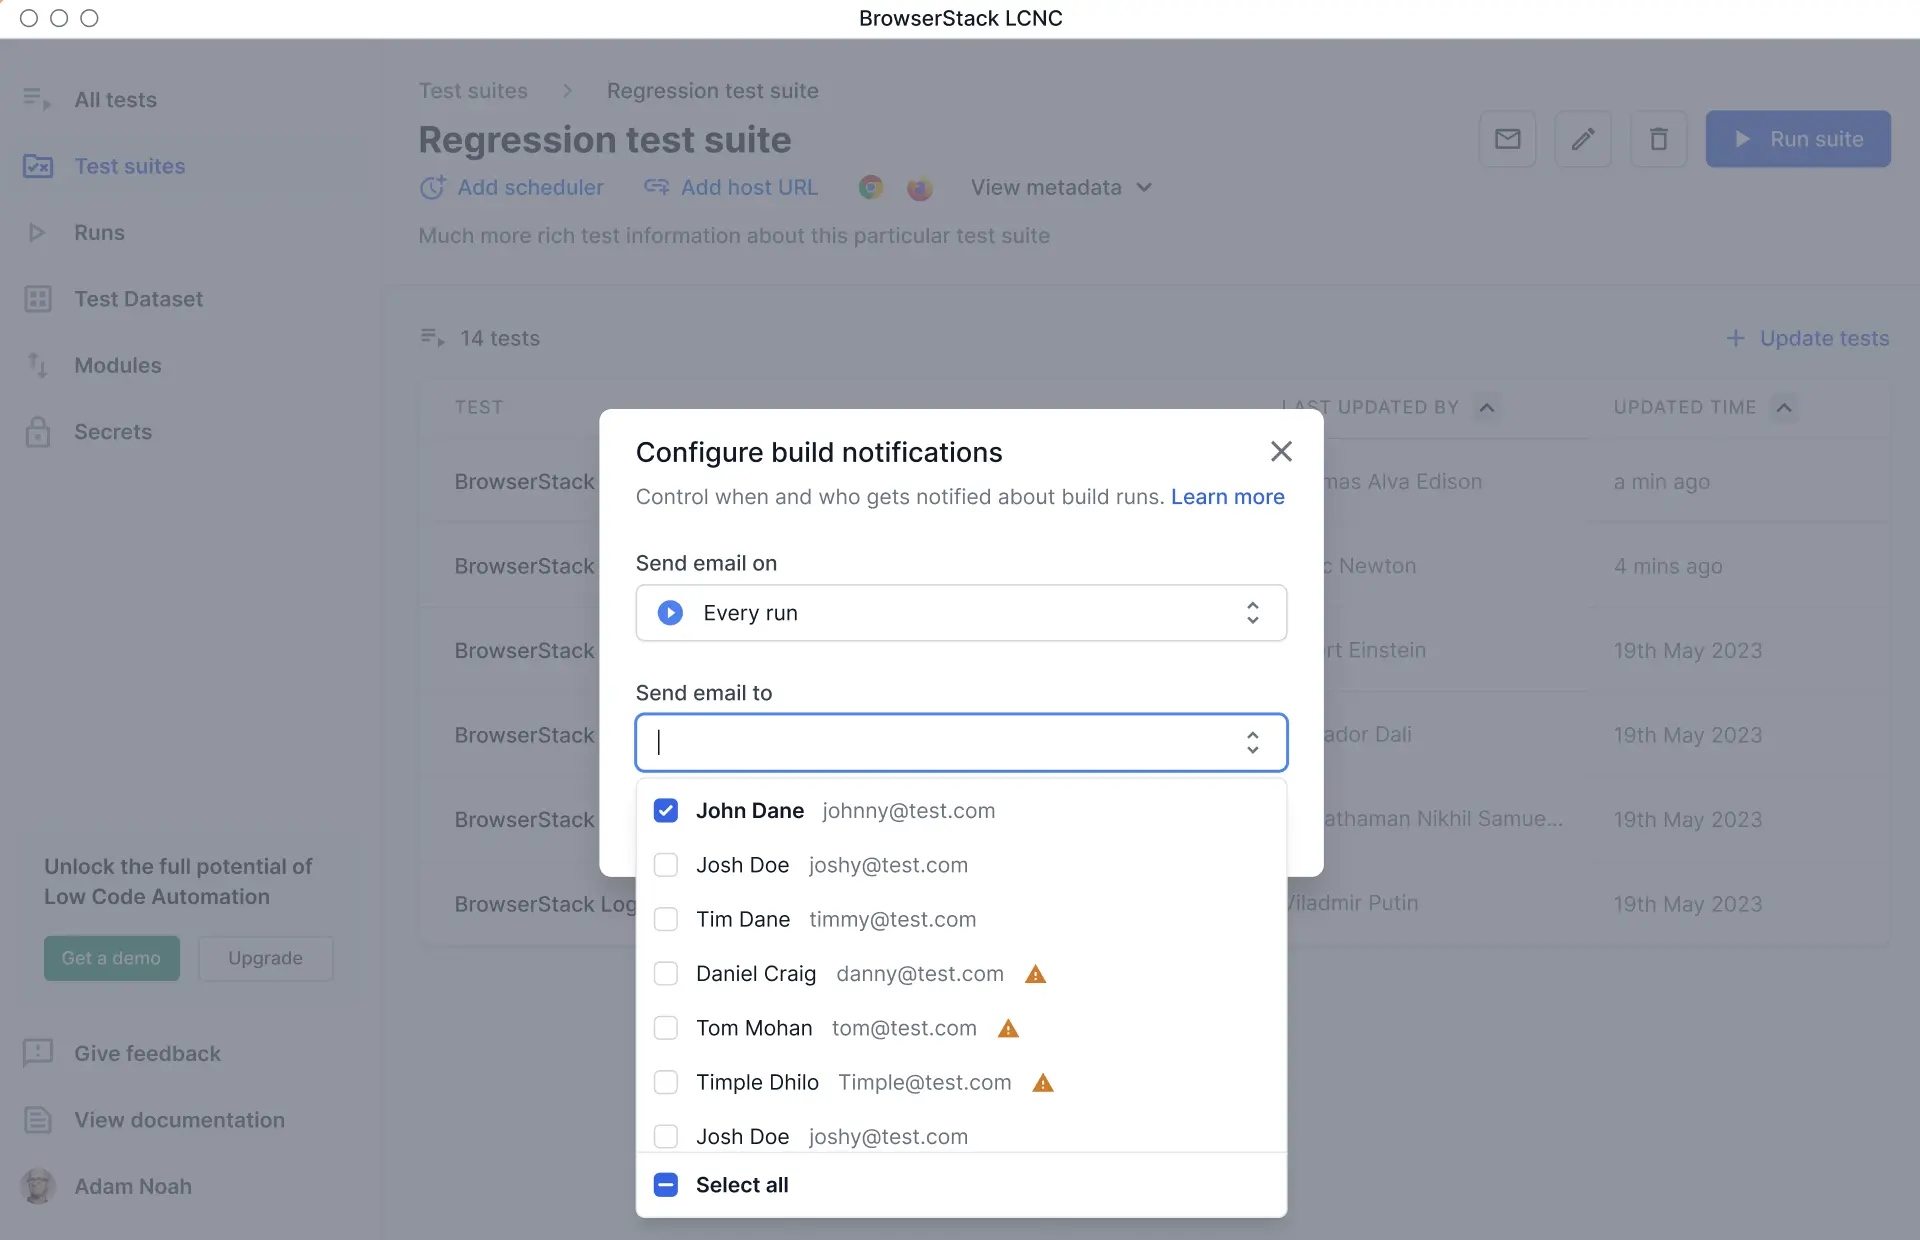This screenshot has height=1240, width=1920.
Task: Uncheck John Dane checkbox
Action: click(666, 811)
